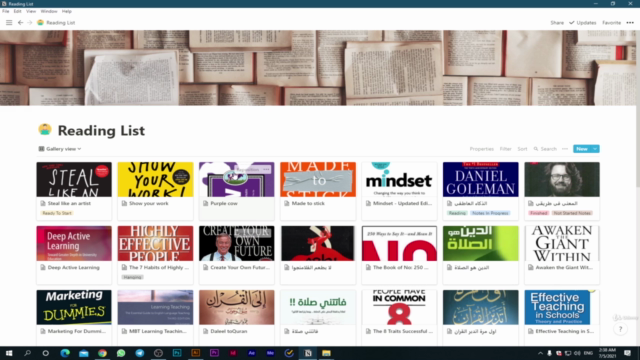The image size is (640, 360).
Task: Launch Microsoft Edge from taskbar
Action: tap(65, 353)
